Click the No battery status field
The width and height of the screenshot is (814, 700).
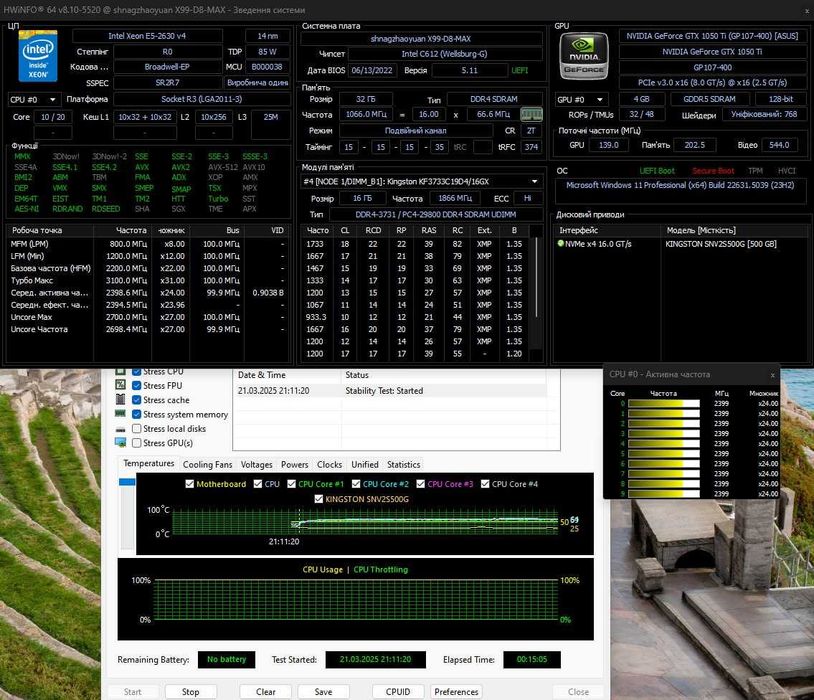click(226, 659)
